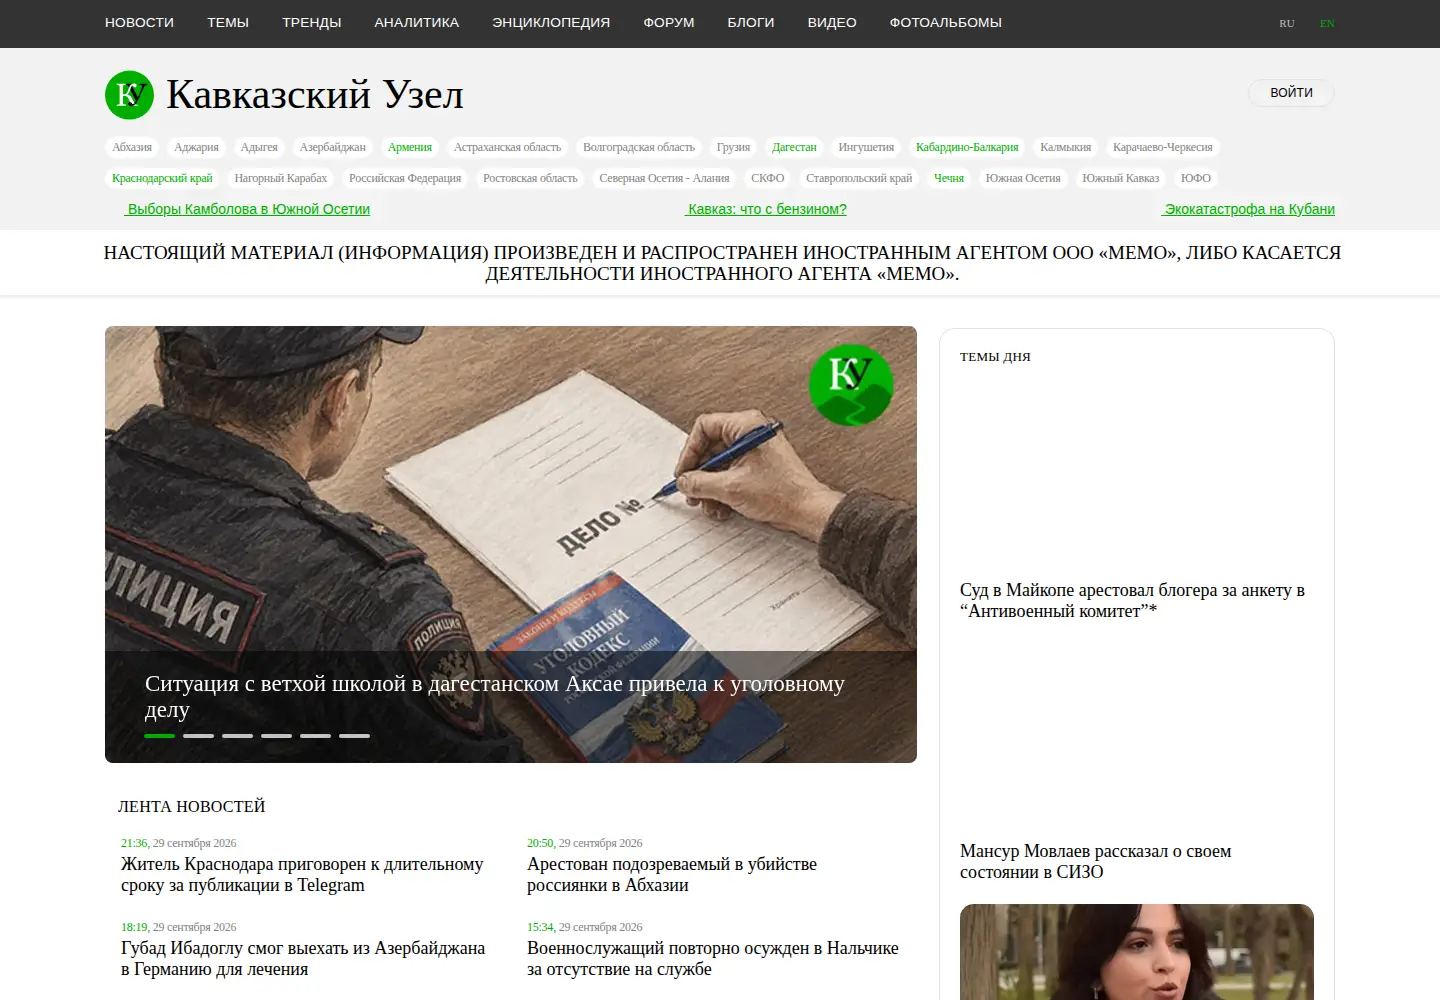Select the second slide indicator in carousel
1440x1000 pixels.
(x=198, y=736)
